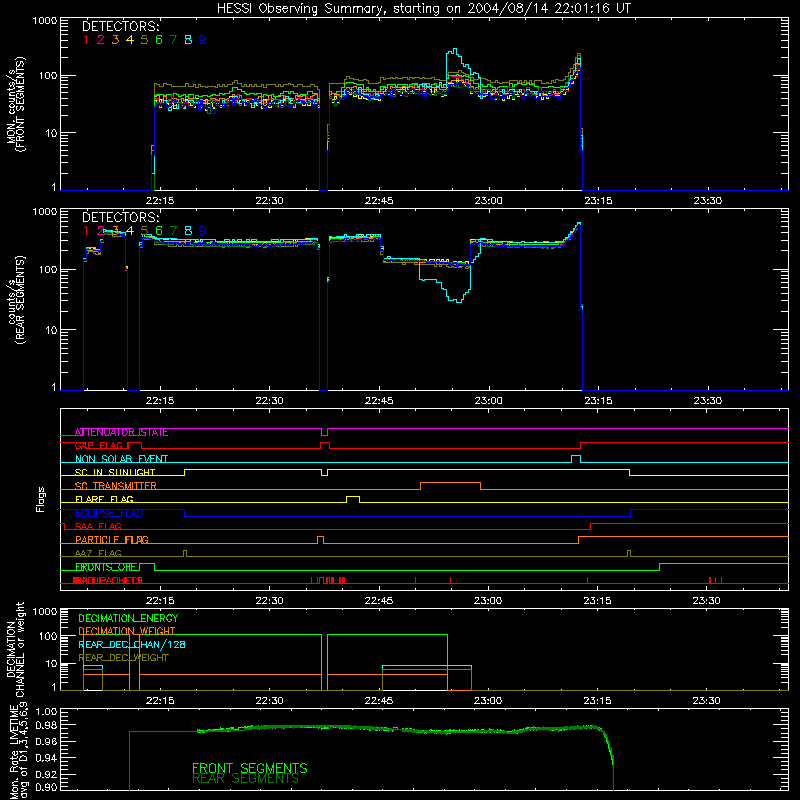Select detector 9 in front segments legend
This screenshot has height=800, width=800.
tap(203, 40)
